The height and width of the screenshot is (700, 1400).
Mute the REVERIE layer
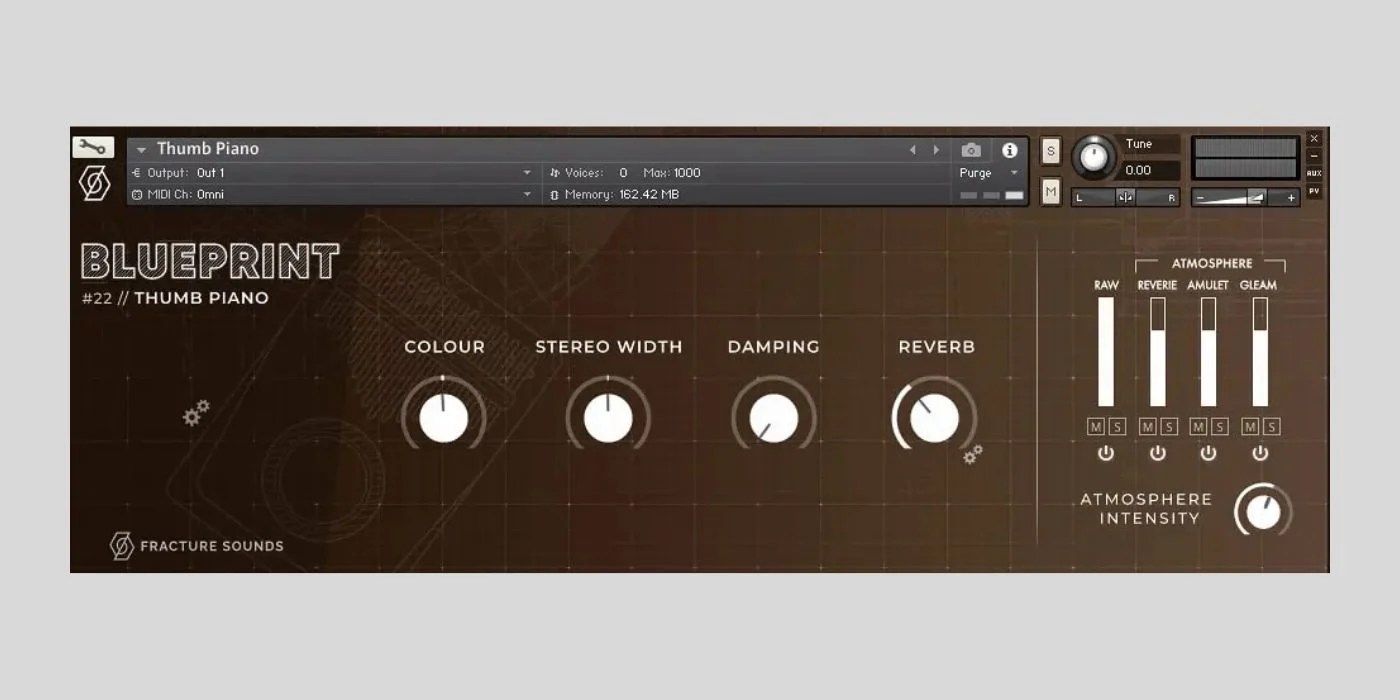(1147, 427)
